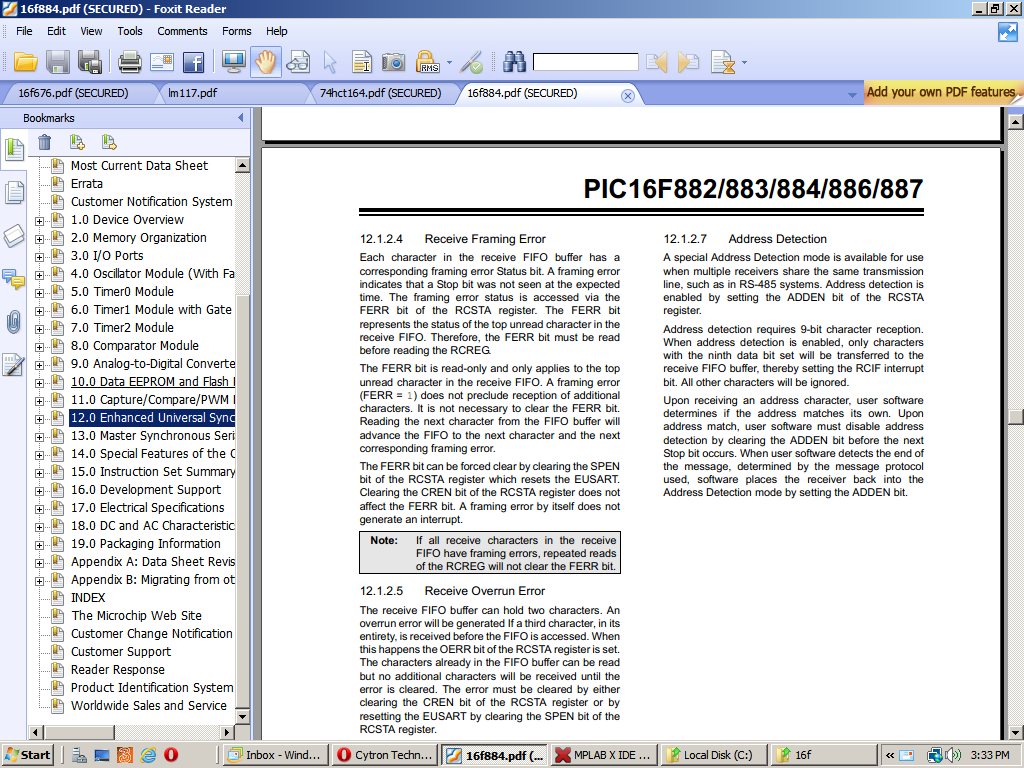
Task: Switch to the lm117.pdf tab
Action: coord(193,93)
